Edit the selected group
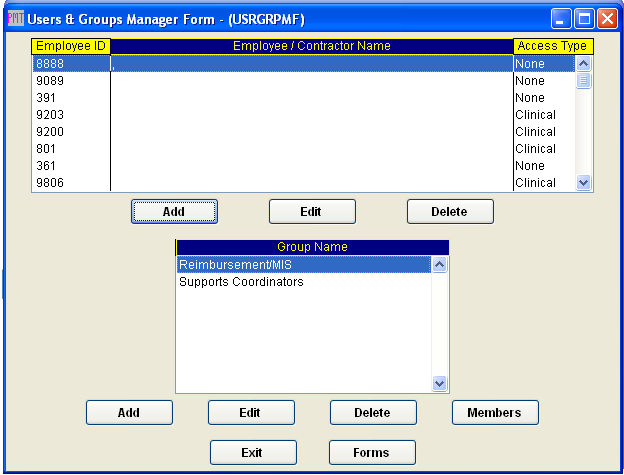 pos(251,412)
